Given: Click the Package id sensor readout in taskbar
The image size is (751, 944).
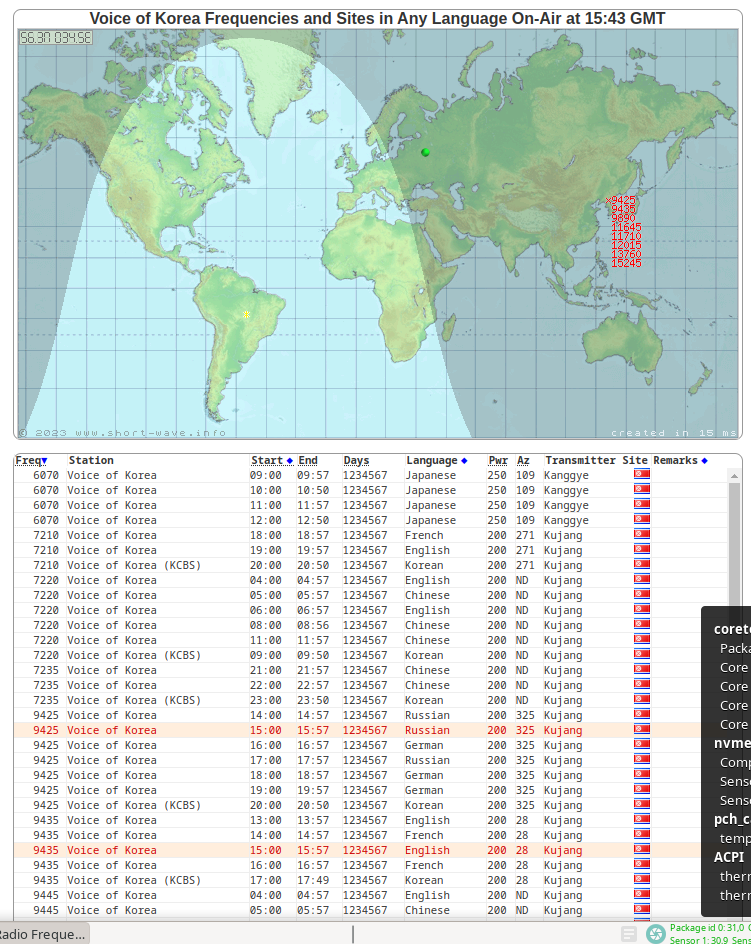Looking at the screenshot, I should tap(709, 928).
